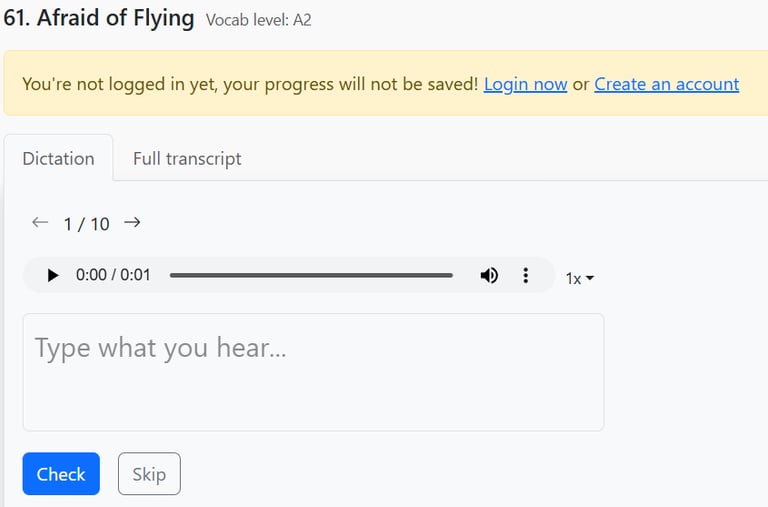Click the 'You're not logged in yet' warning text

pyautogui.click(x=250, y=84)
